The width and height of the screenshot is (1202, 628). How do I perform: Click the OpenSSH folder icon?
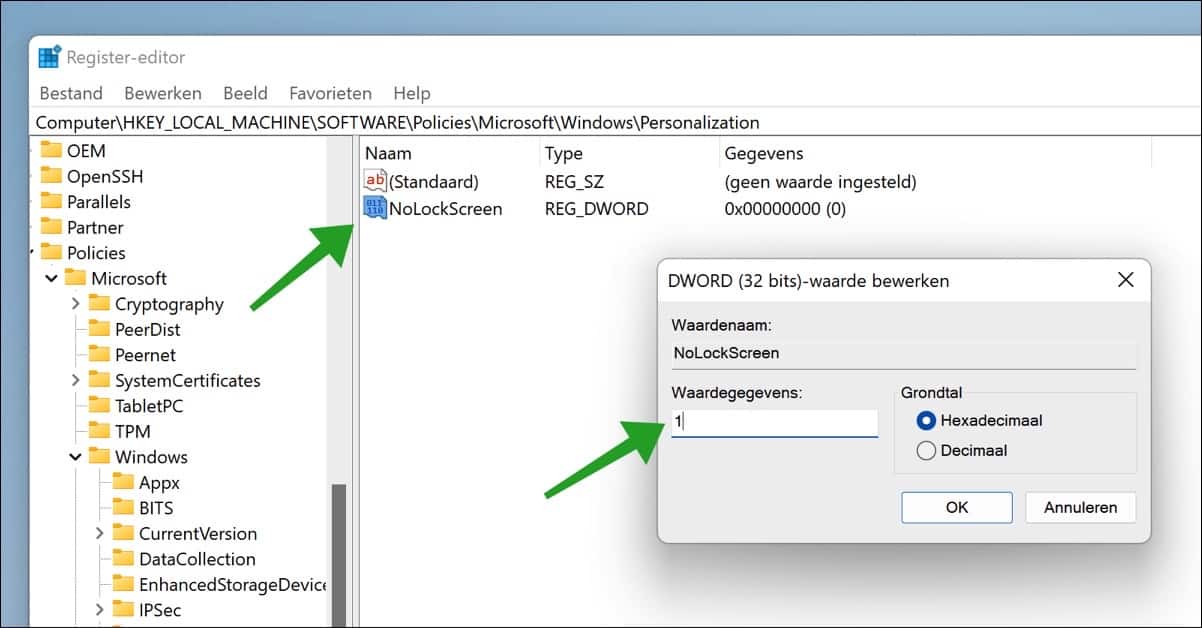click(51, 176)
